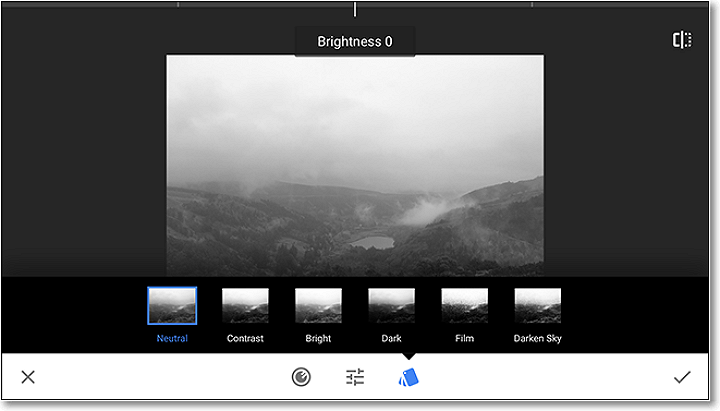Apply the Darken Sky preset thumbnail
The image size is (720, 411).
(538, 305)
